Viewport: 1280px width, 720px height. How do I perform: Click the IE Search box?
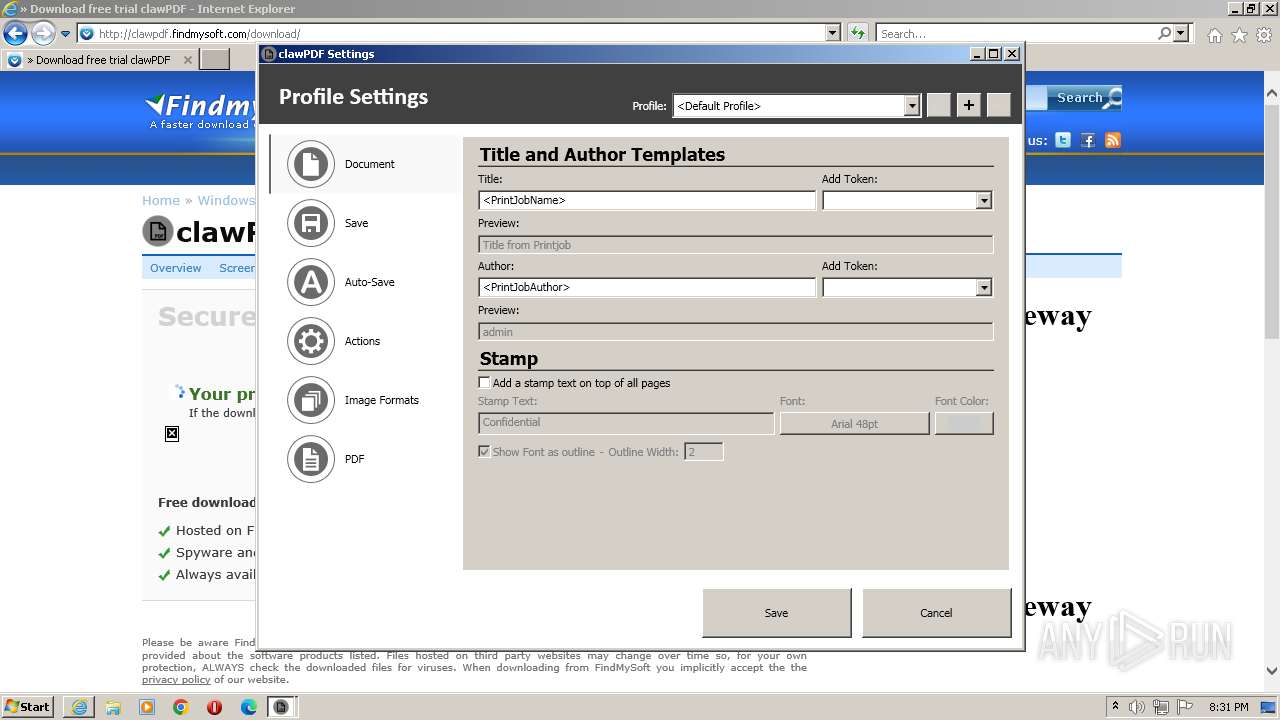click(1015, 33)
